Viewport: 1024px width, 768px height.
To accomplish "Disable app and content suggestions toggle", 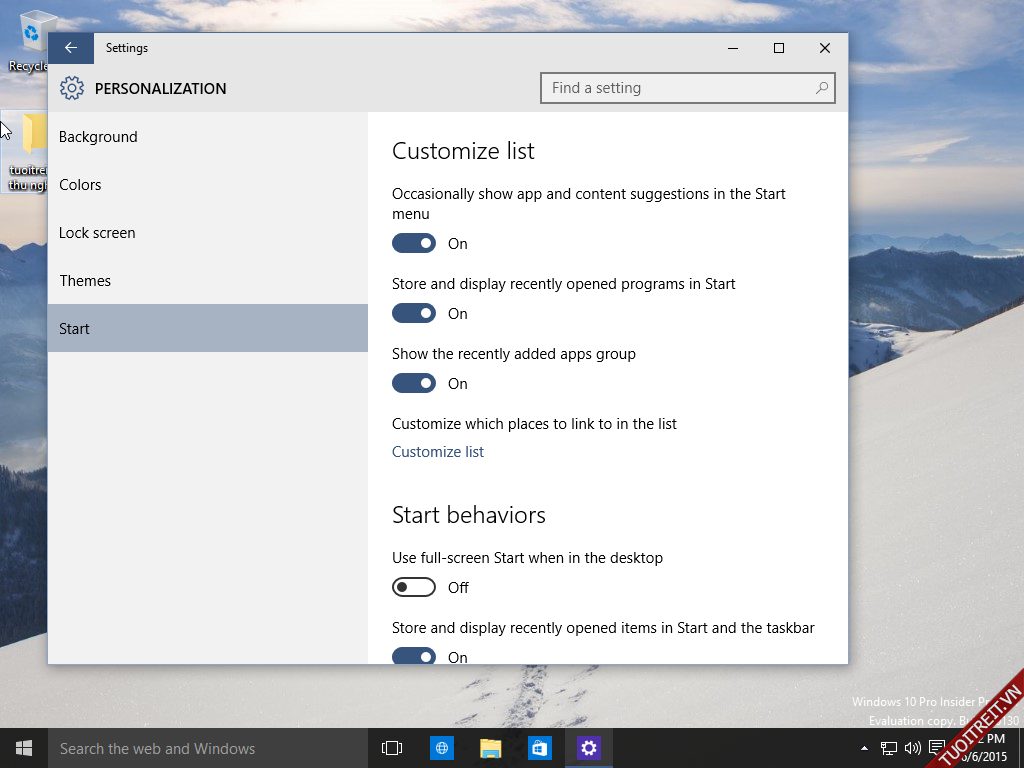I will [x=414, y=243].
